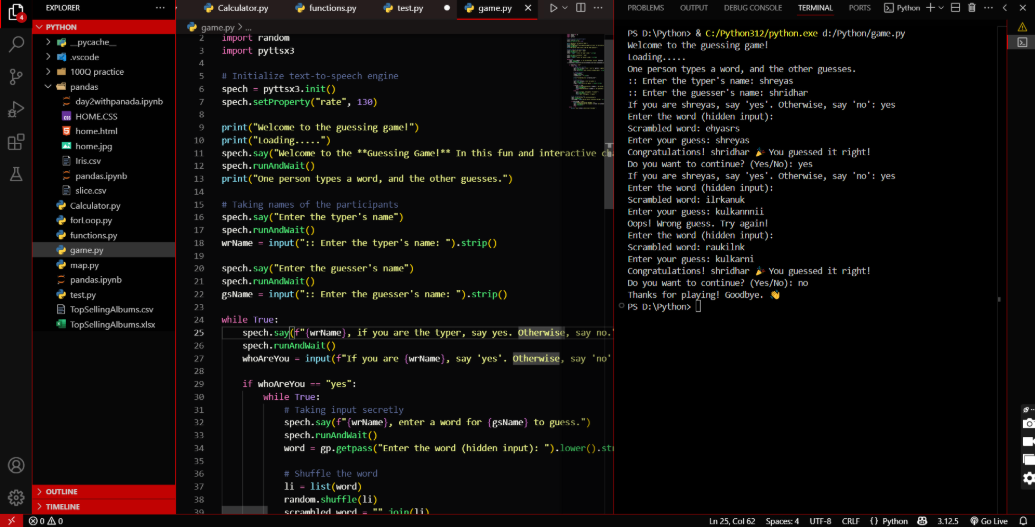This screenshot has height=527, width=1035.
Task: Switch to the PROBLEMS panel tab
Action: (x=645, y=8)
